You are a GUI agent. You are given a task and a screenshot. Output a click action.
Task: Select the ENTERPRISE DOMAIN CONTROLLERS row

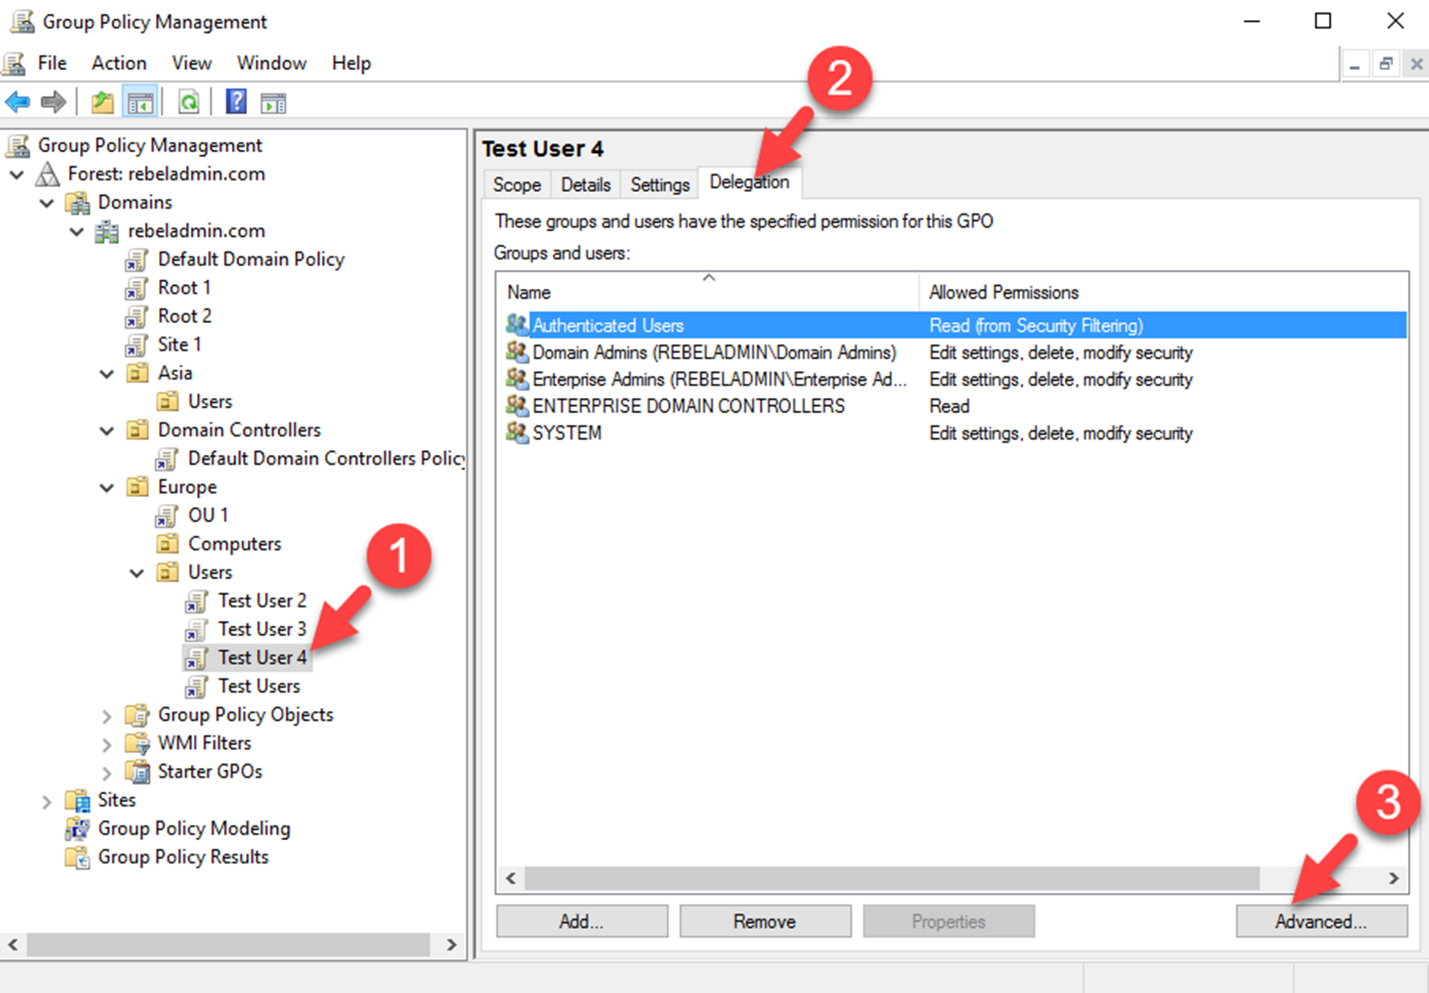coord(688,406)
